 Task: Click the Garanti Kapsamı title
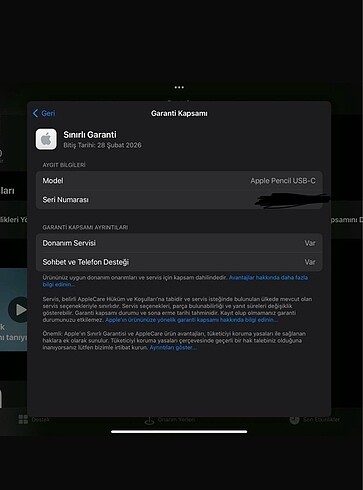point(179,113)
